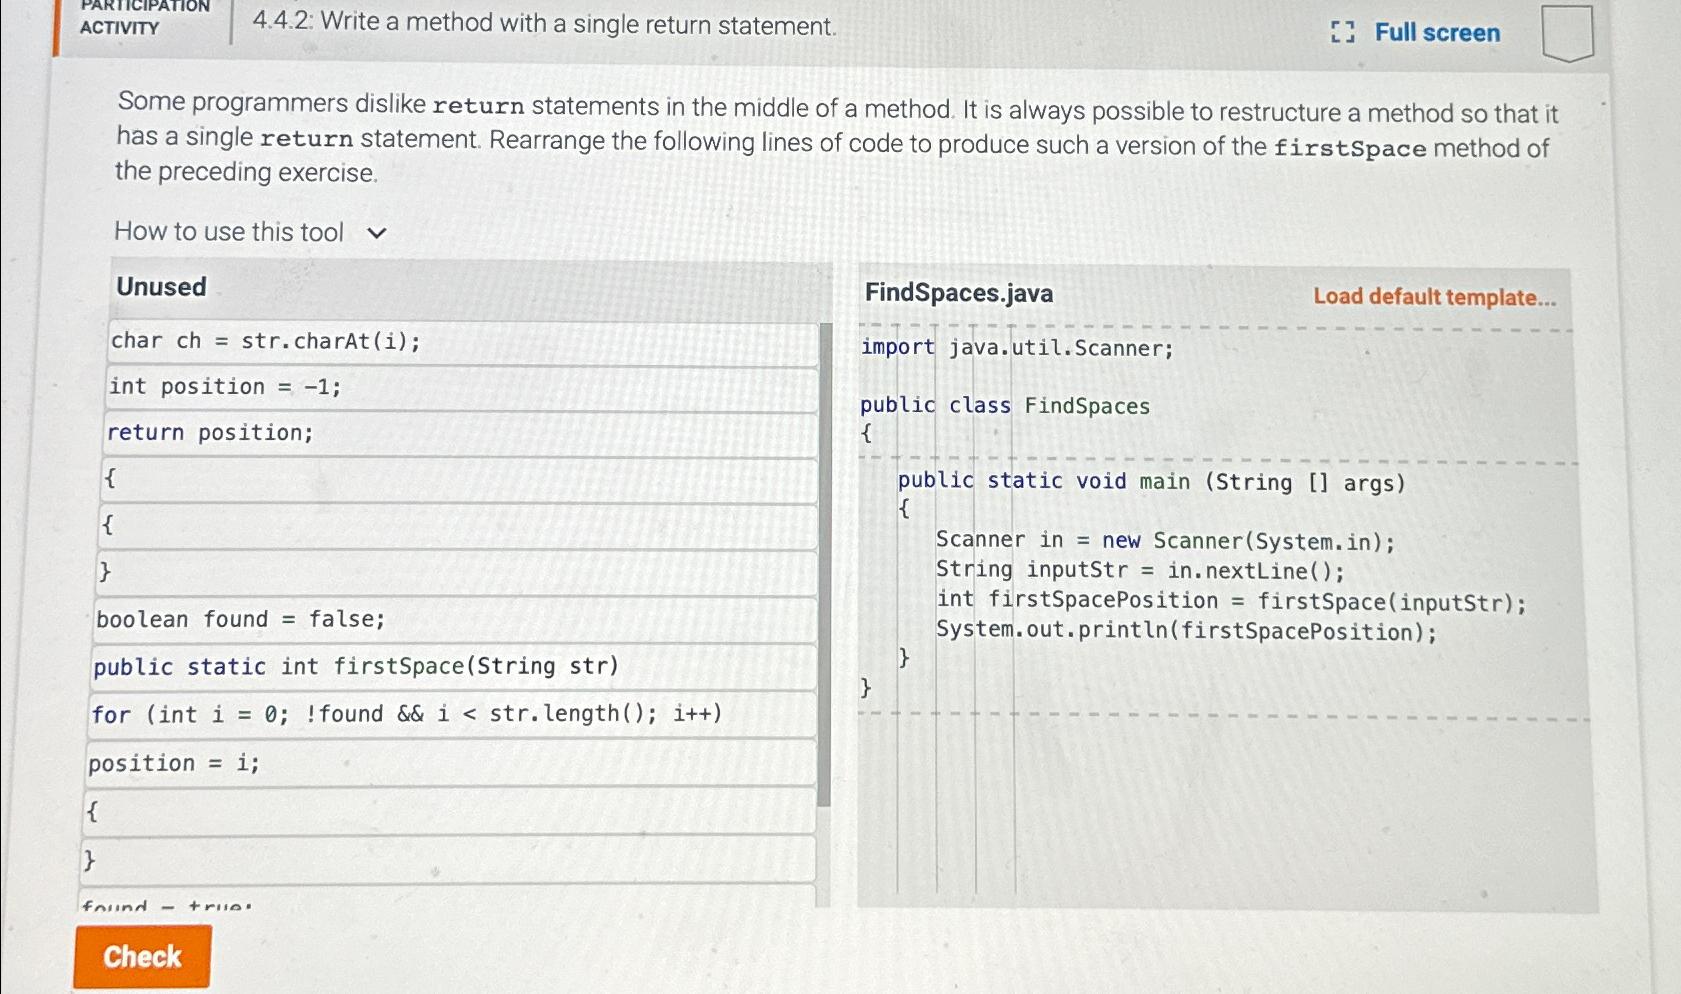Click the Load default template link
Viewport: 1681px width, 994px height.
(1437, 297)
